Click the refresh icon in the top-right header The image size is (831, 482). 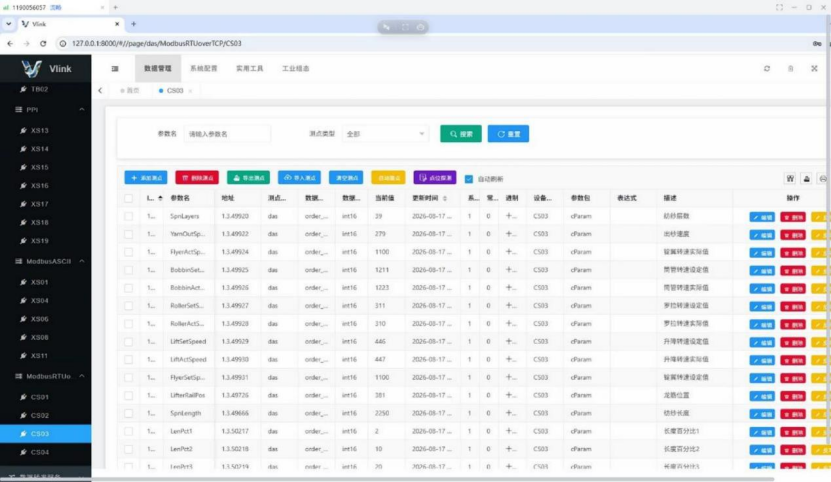(767, 68)
